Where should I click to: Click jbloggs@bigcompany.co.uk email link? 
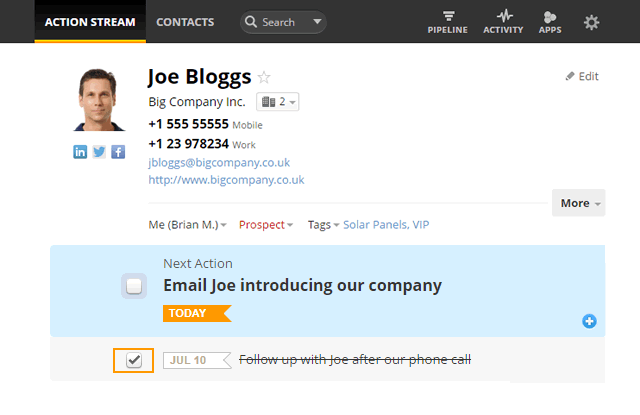(219, 162)
